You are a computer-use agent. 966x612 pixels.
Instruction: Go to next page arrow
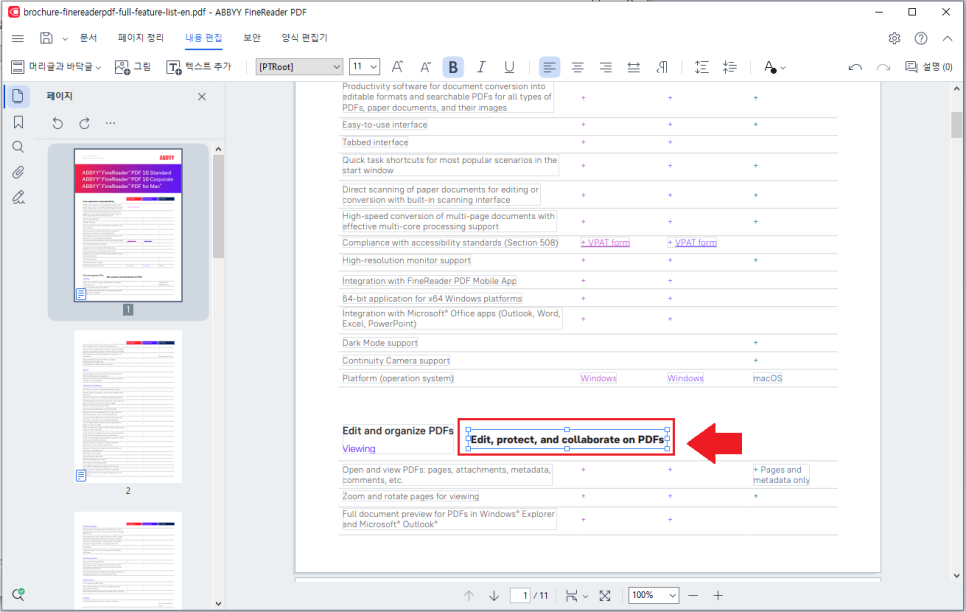(493, 595)
